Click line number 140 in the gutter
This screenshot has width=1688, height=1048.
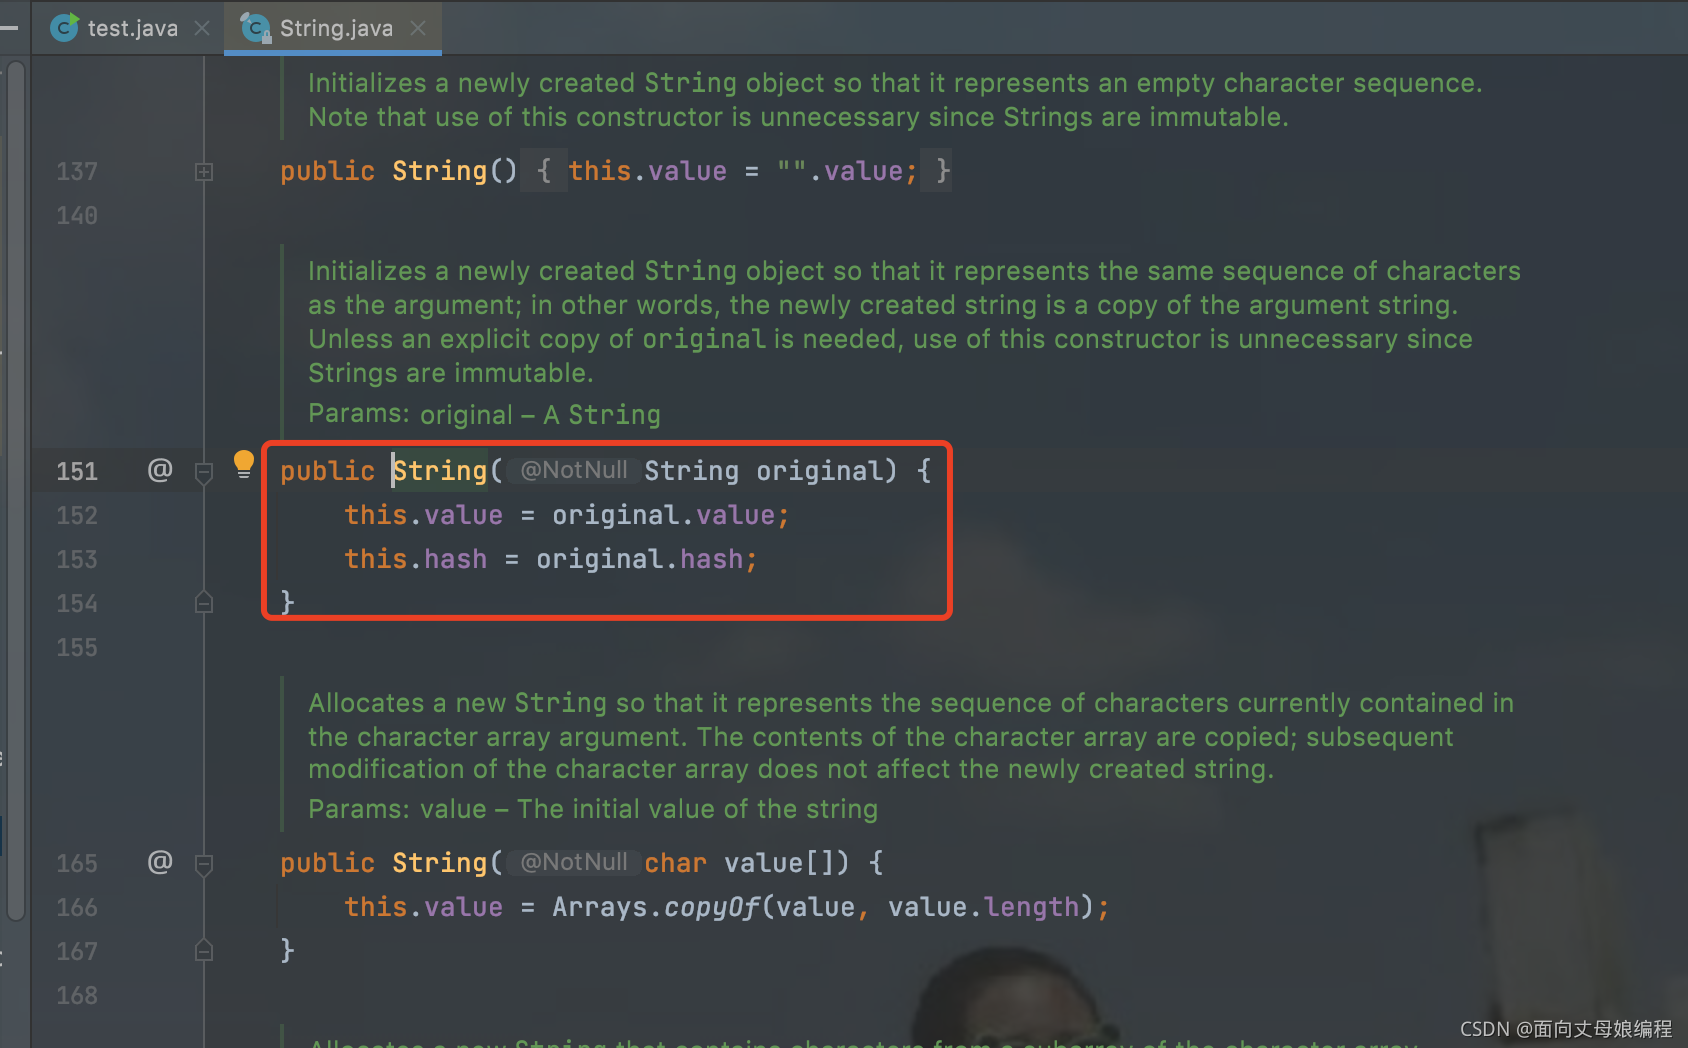(x=77, y=216)
